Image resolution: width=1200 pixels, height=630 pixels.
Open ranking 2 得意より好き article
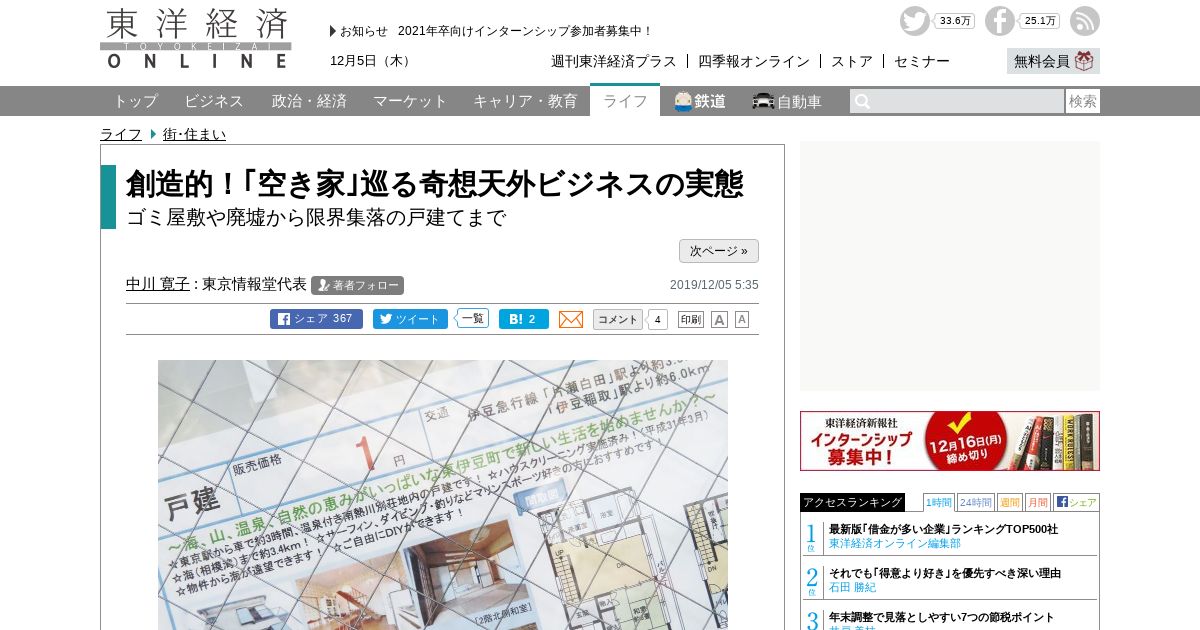(945, 573)
